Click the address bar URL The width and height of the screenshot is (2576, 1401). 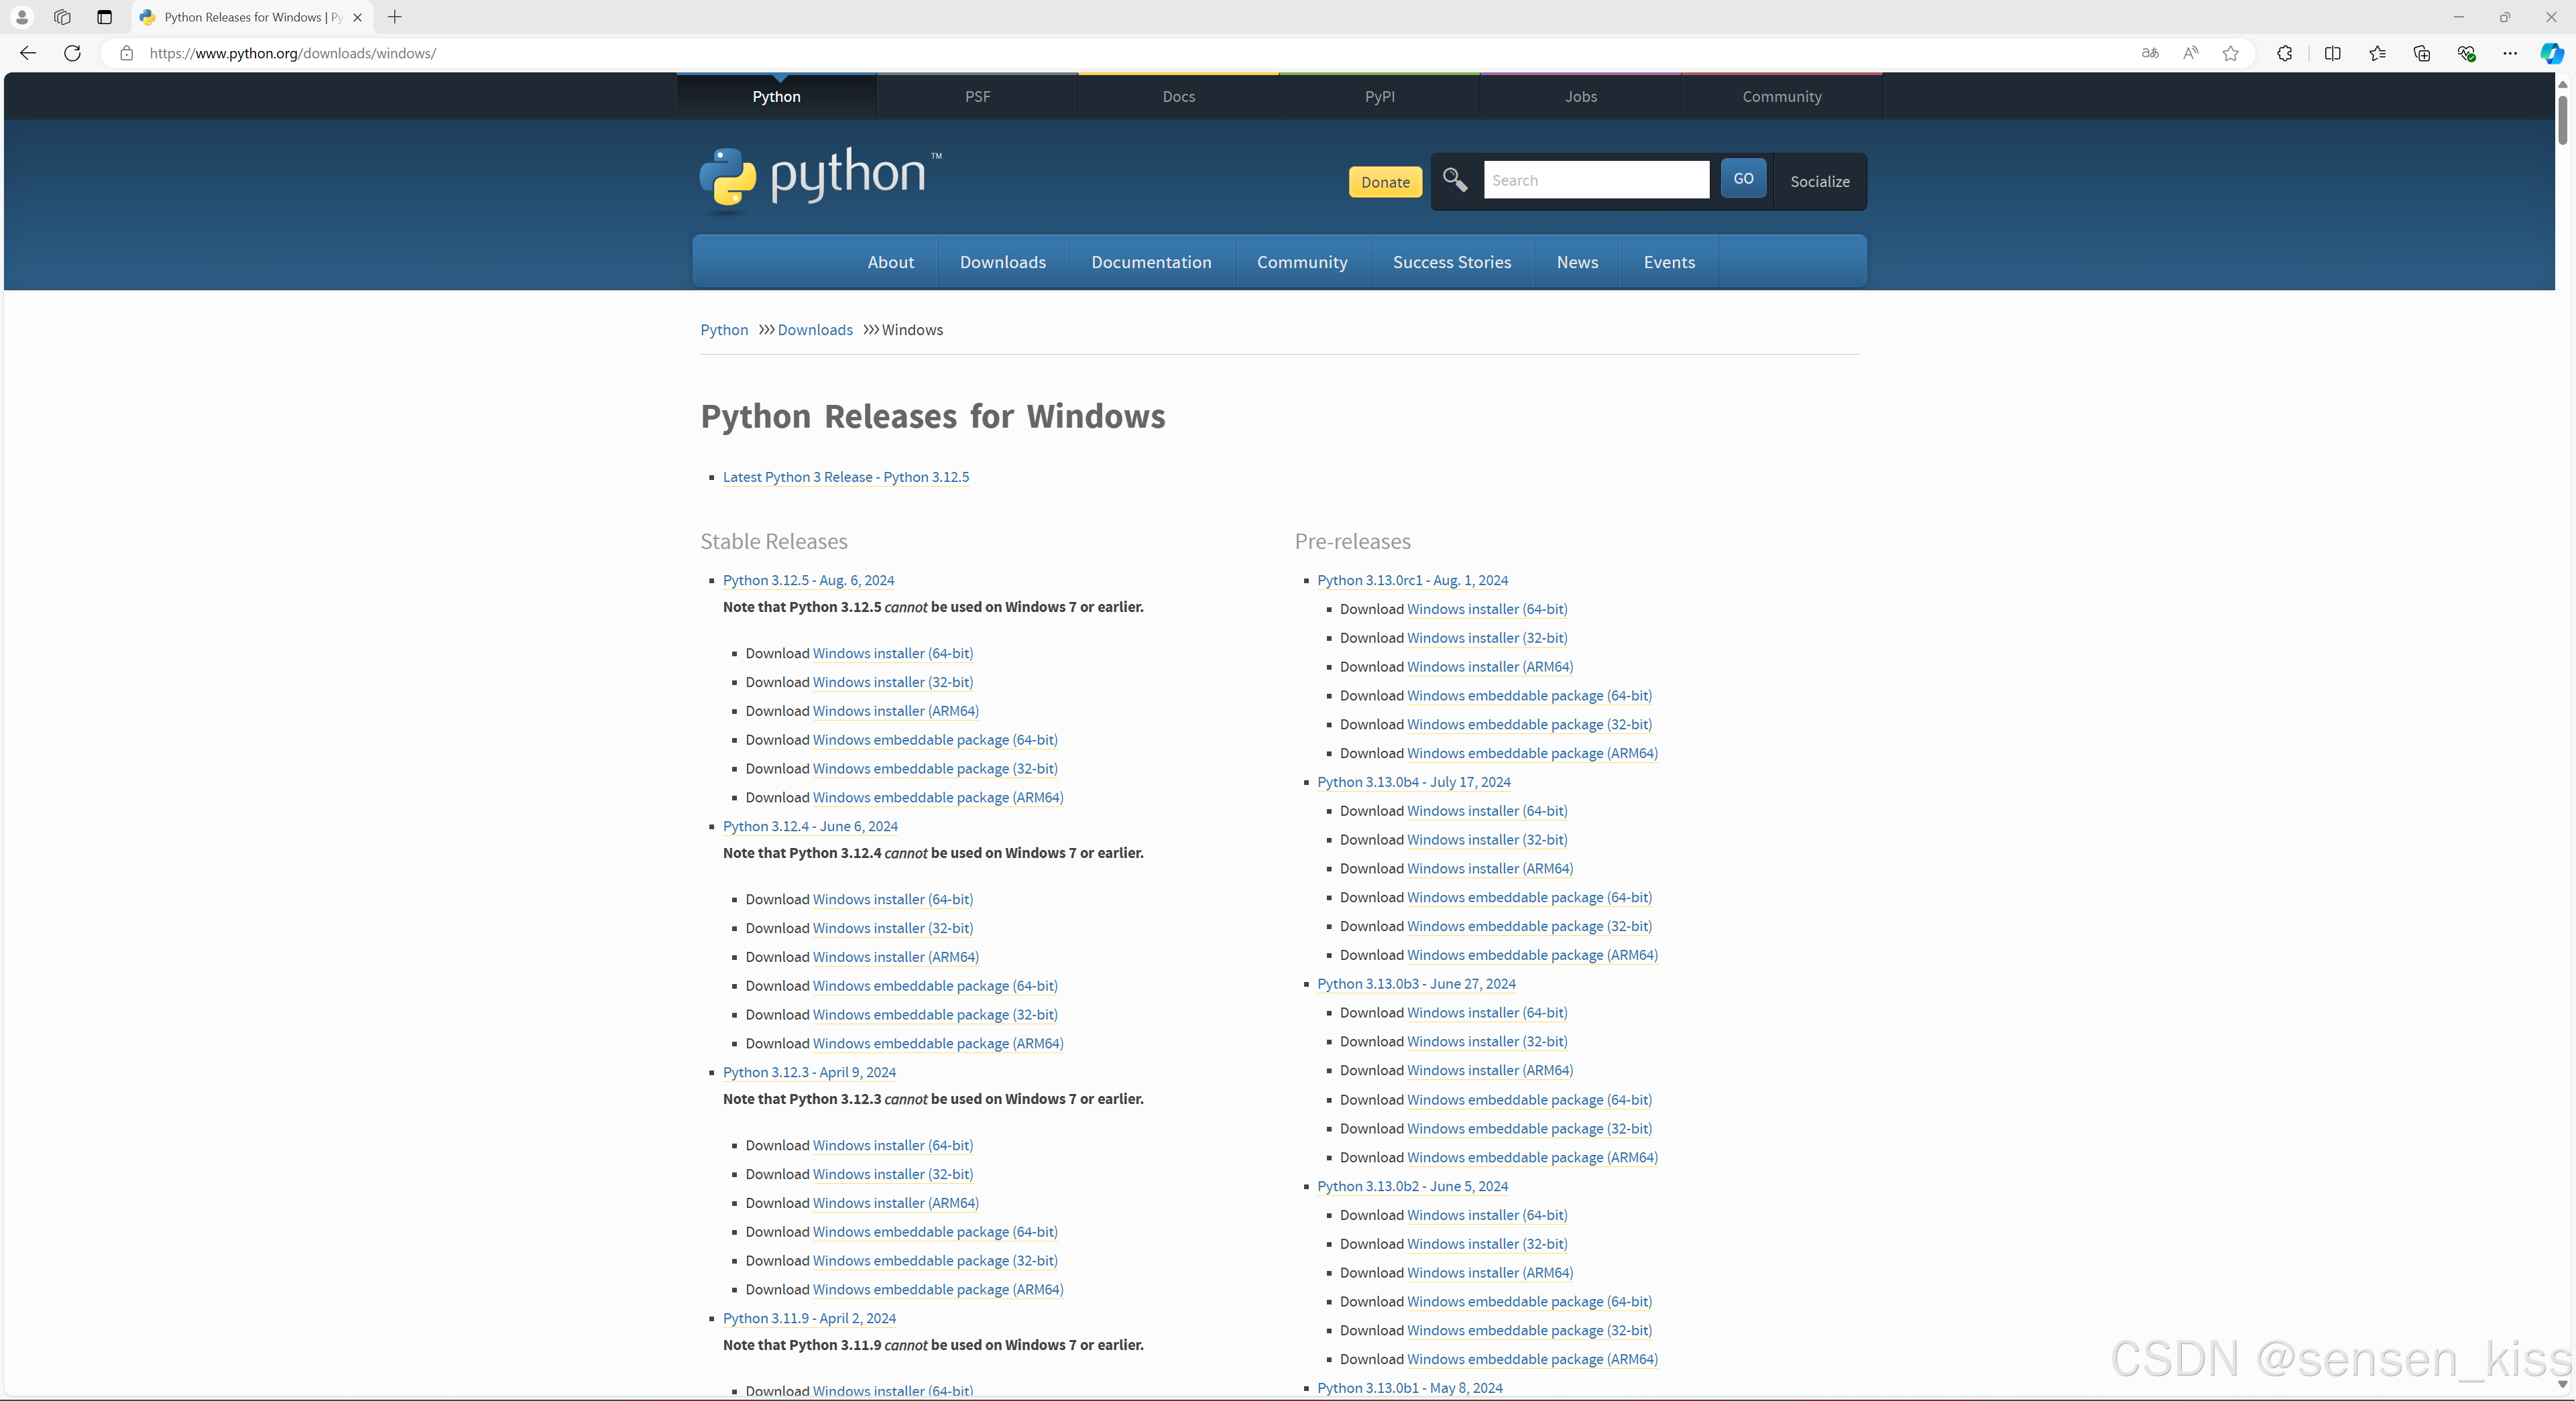click(x=293, y=53)
